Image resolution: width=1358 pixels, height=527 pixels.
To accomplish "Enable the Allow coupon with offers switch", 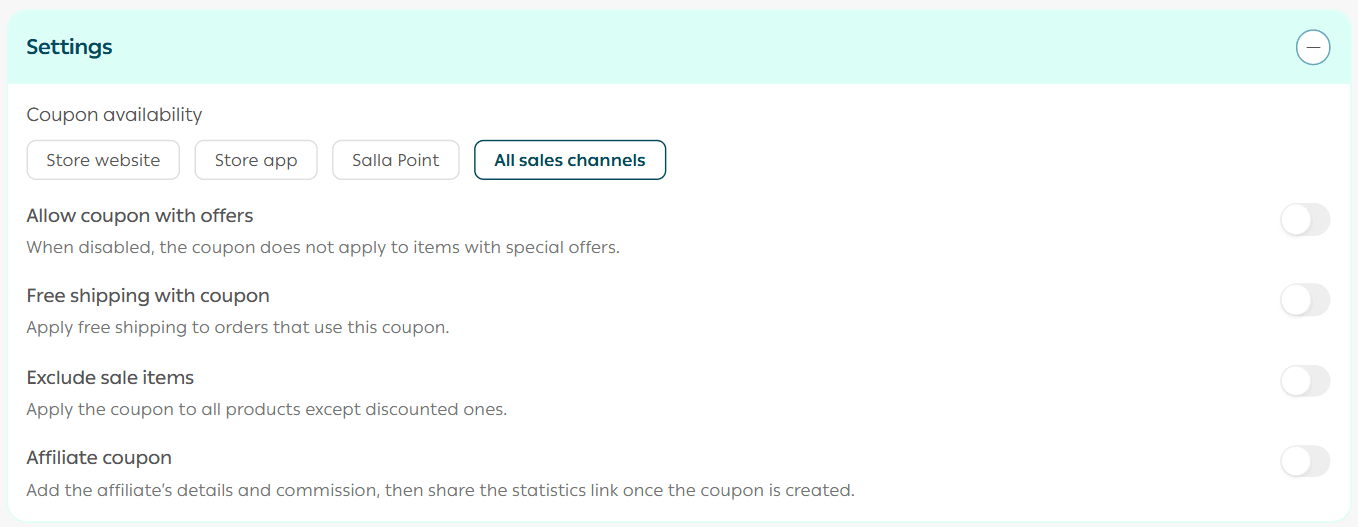I will pos(1305,220).
